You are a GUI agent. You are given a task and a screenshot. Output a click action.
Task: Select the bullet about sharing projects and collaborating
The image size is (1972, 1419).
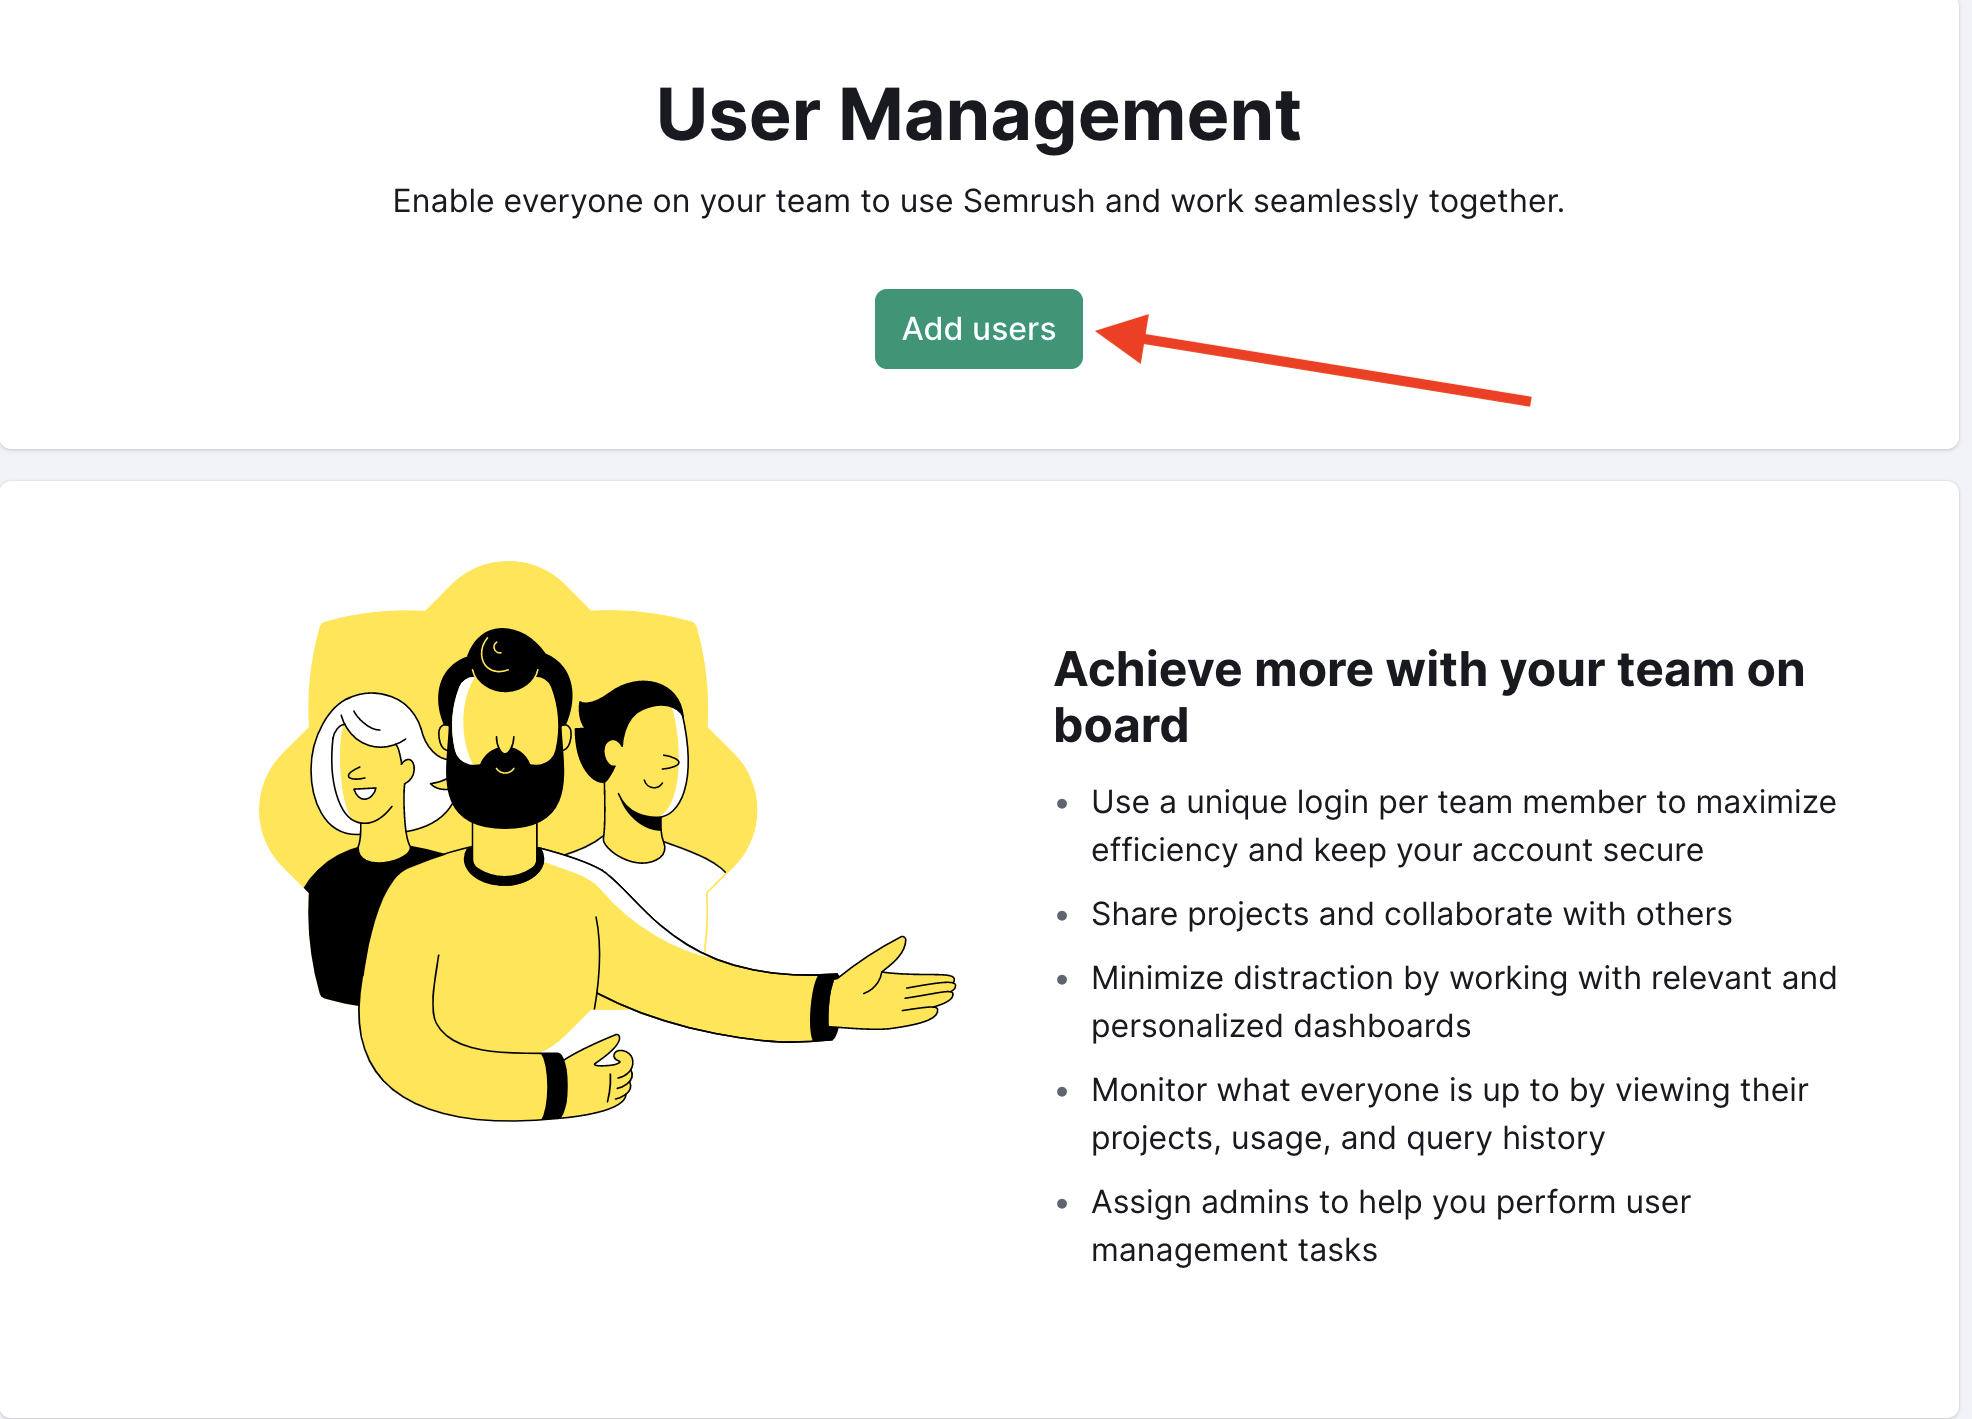pyautogui.click(x=1411, y=913)
